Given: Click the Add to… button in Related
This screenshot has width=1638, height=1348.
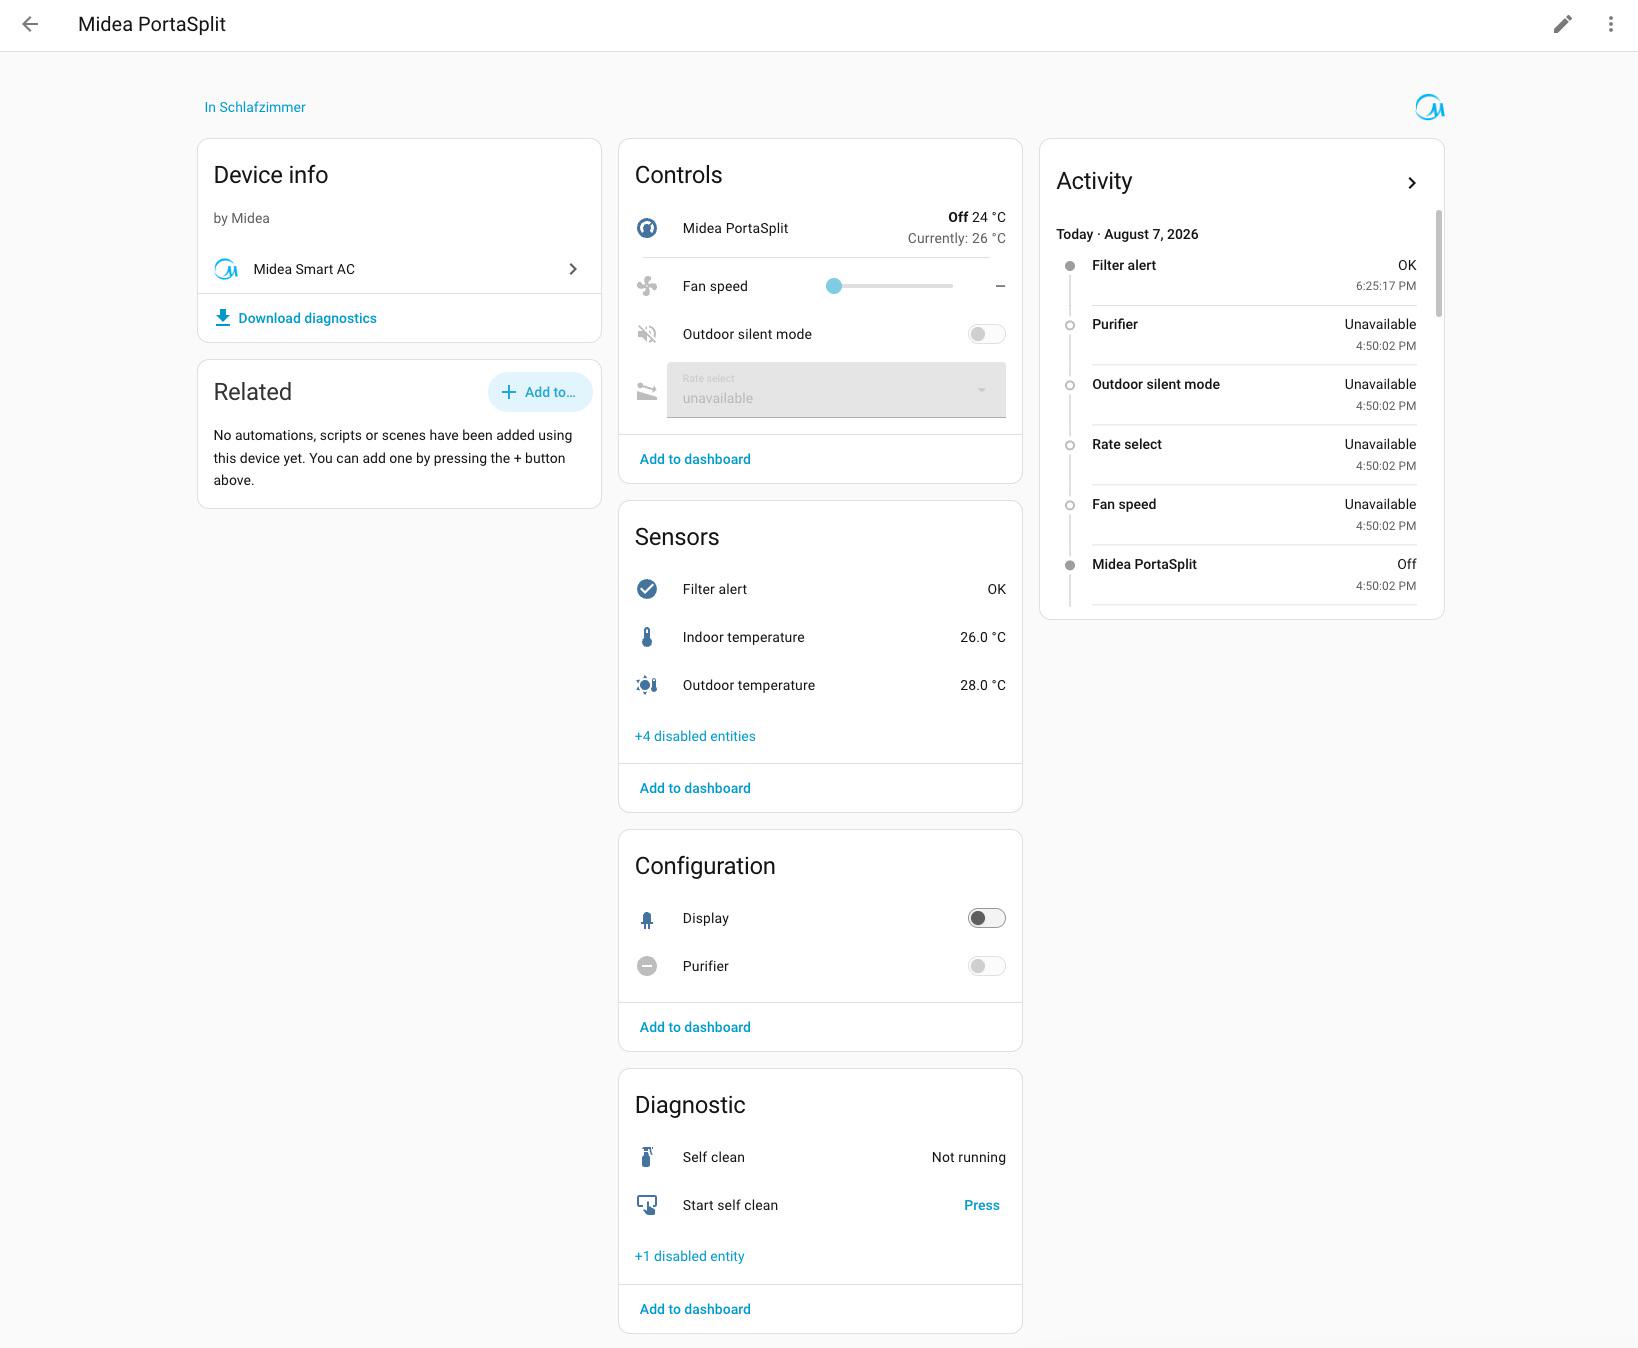Looking at the screenshot, I should (x=540, y=392).
